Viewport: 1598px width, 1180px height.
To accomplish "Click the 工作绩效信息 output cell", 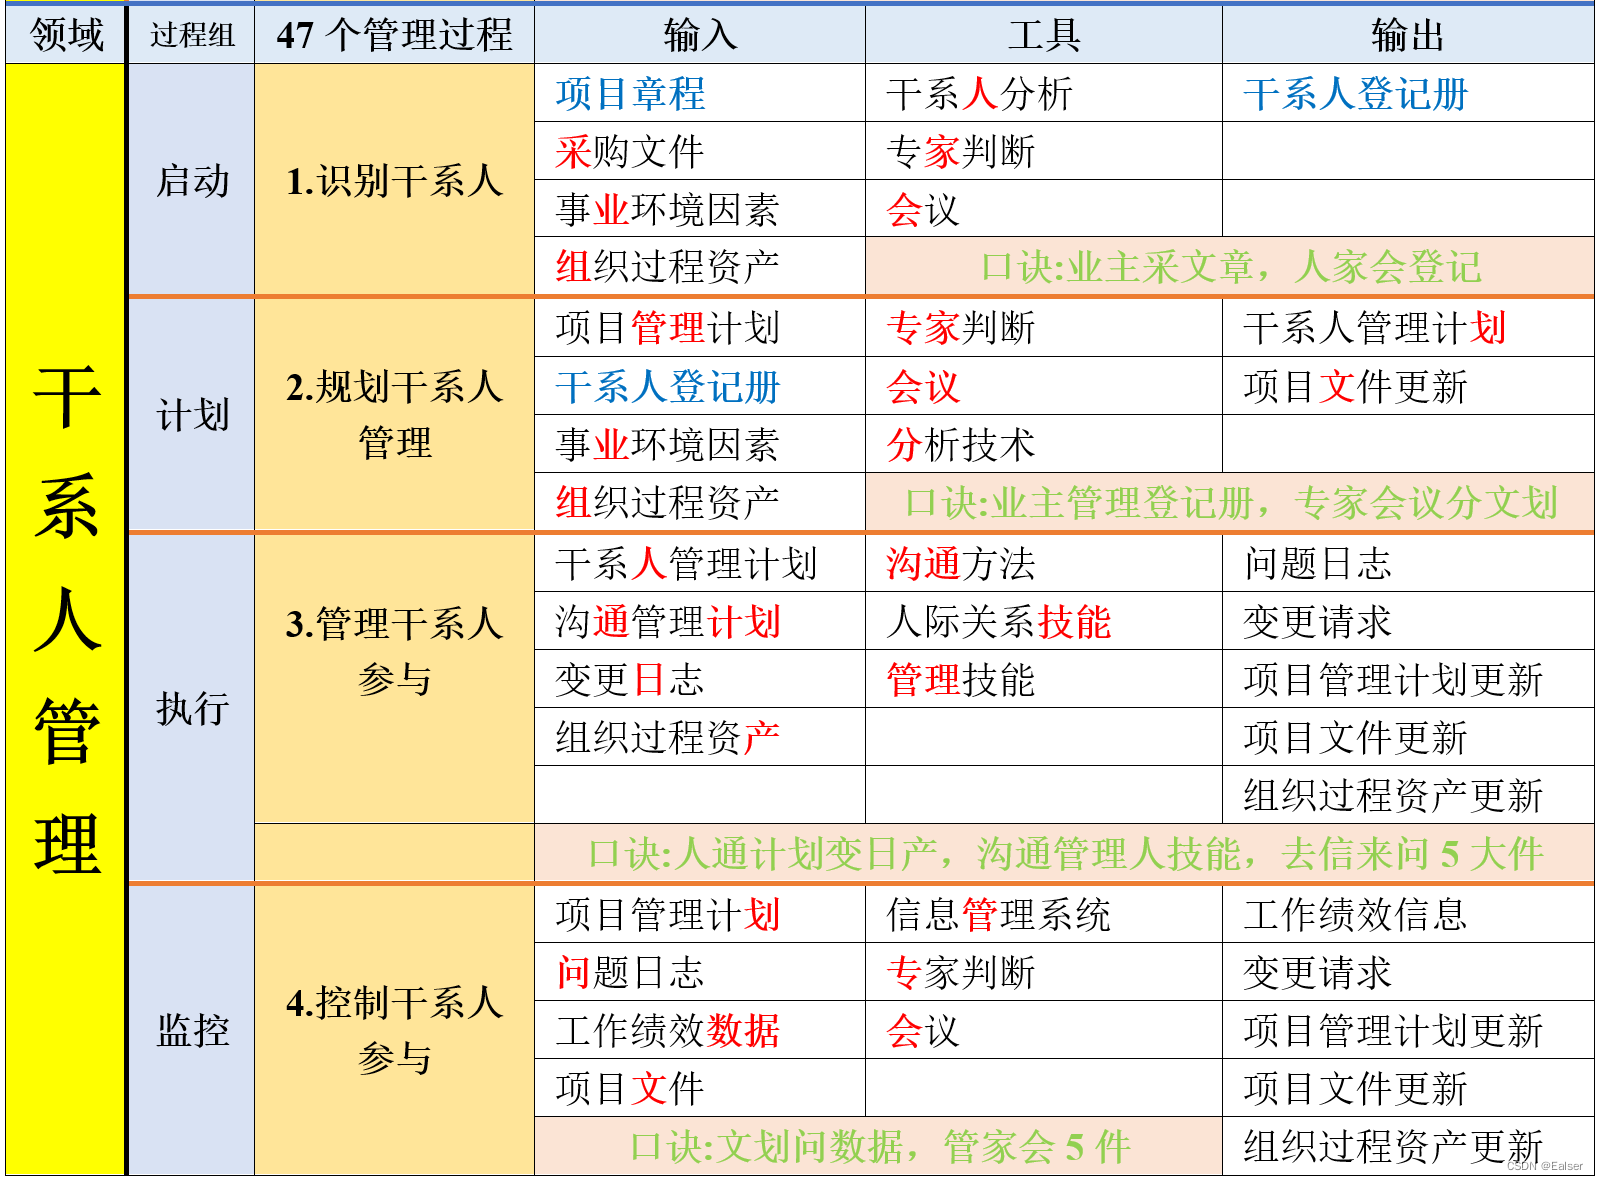I will point(1408,914).
